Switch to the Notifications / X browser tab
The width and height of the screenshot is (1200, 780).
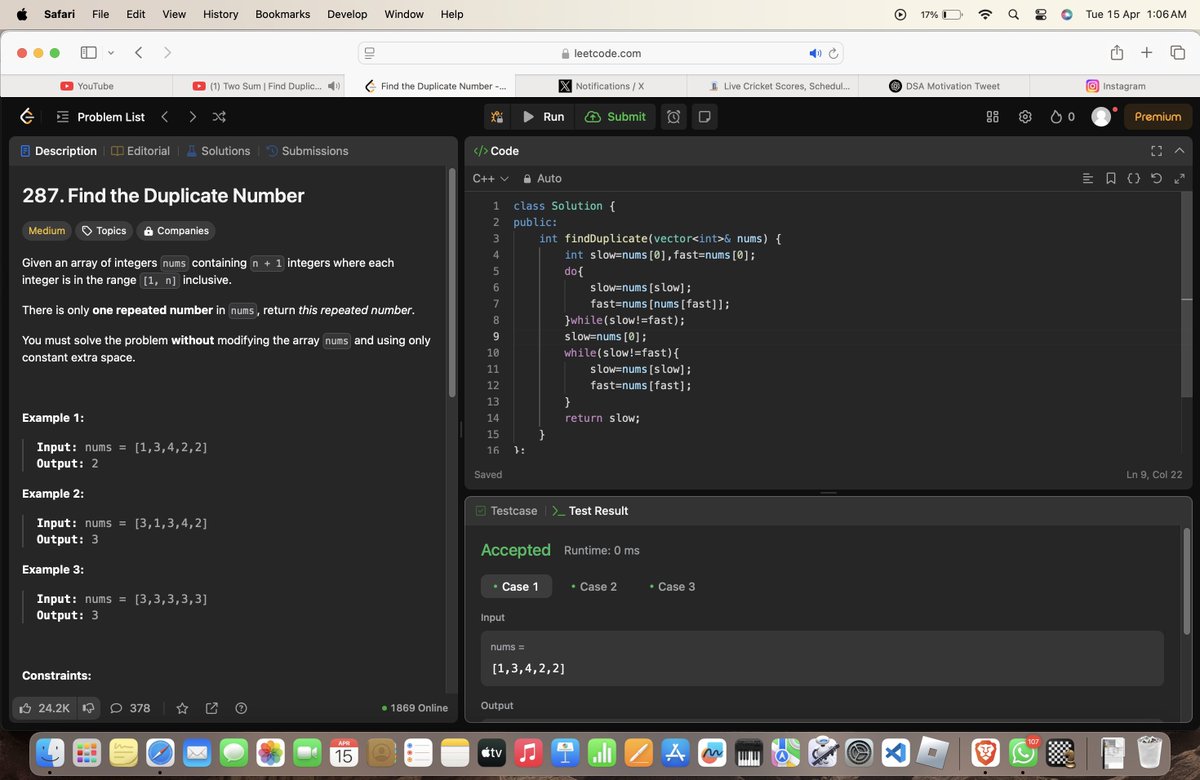click(x=601, y=86)
